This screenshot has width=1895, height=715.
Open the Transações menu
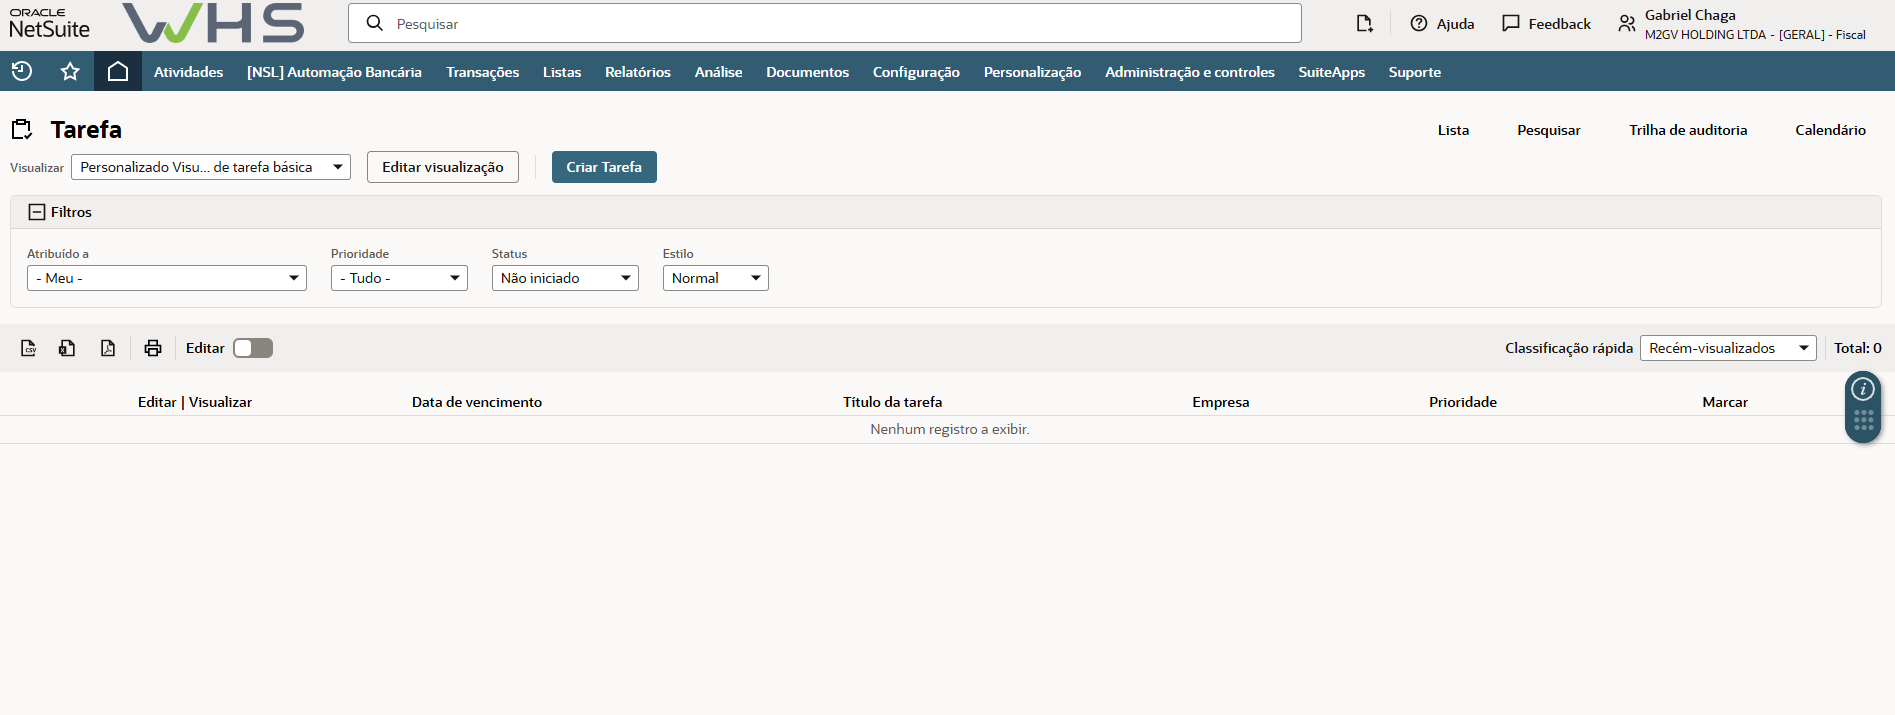coord(482,72)
